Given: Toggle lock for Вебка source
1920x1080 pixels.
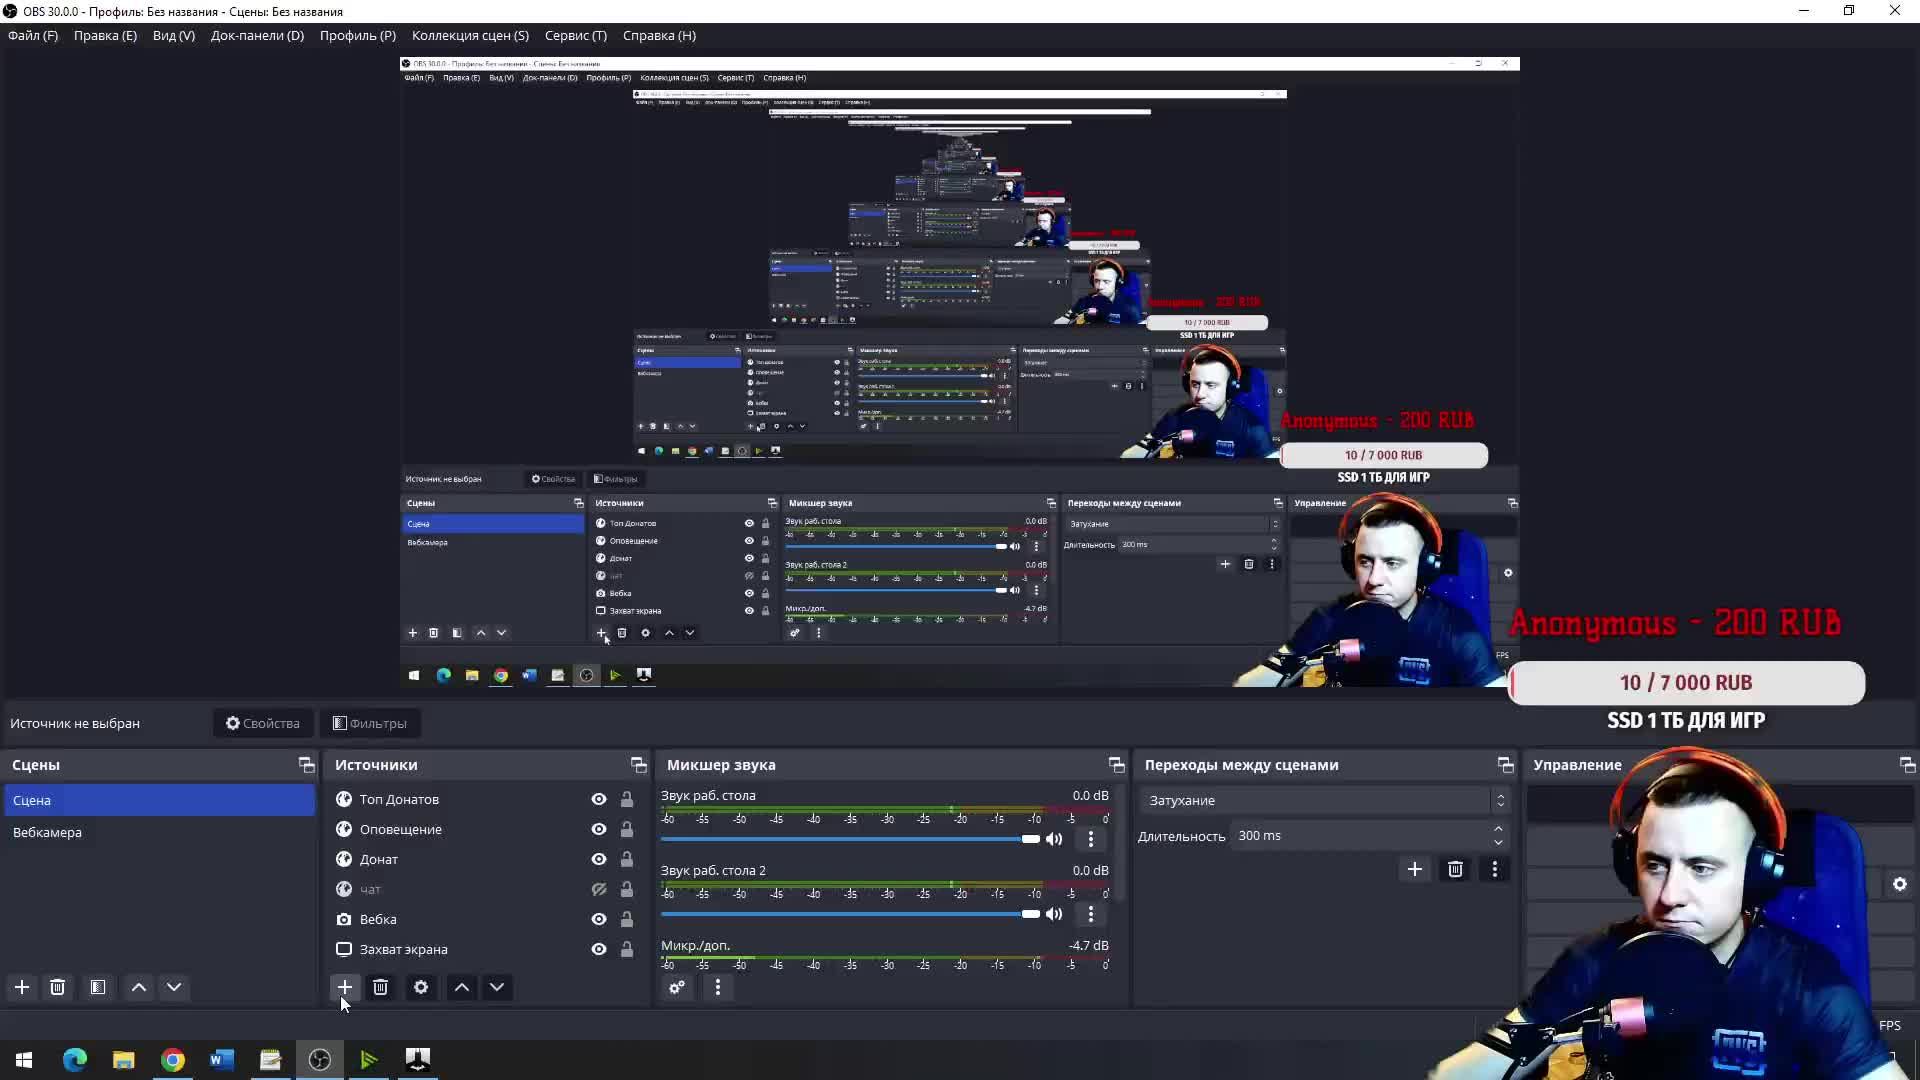Looking at the screenshot, I should [627, 919].
